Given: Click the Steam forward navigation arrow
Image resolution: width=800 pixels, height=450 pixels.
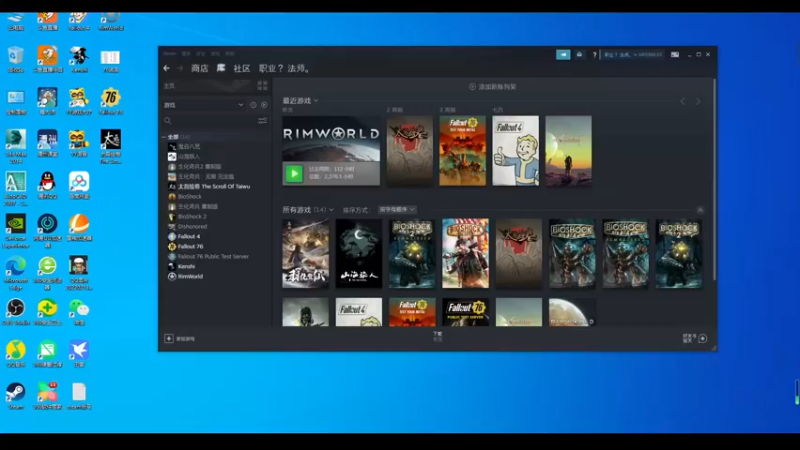Looking at the screenshot, I should [180, 68].
